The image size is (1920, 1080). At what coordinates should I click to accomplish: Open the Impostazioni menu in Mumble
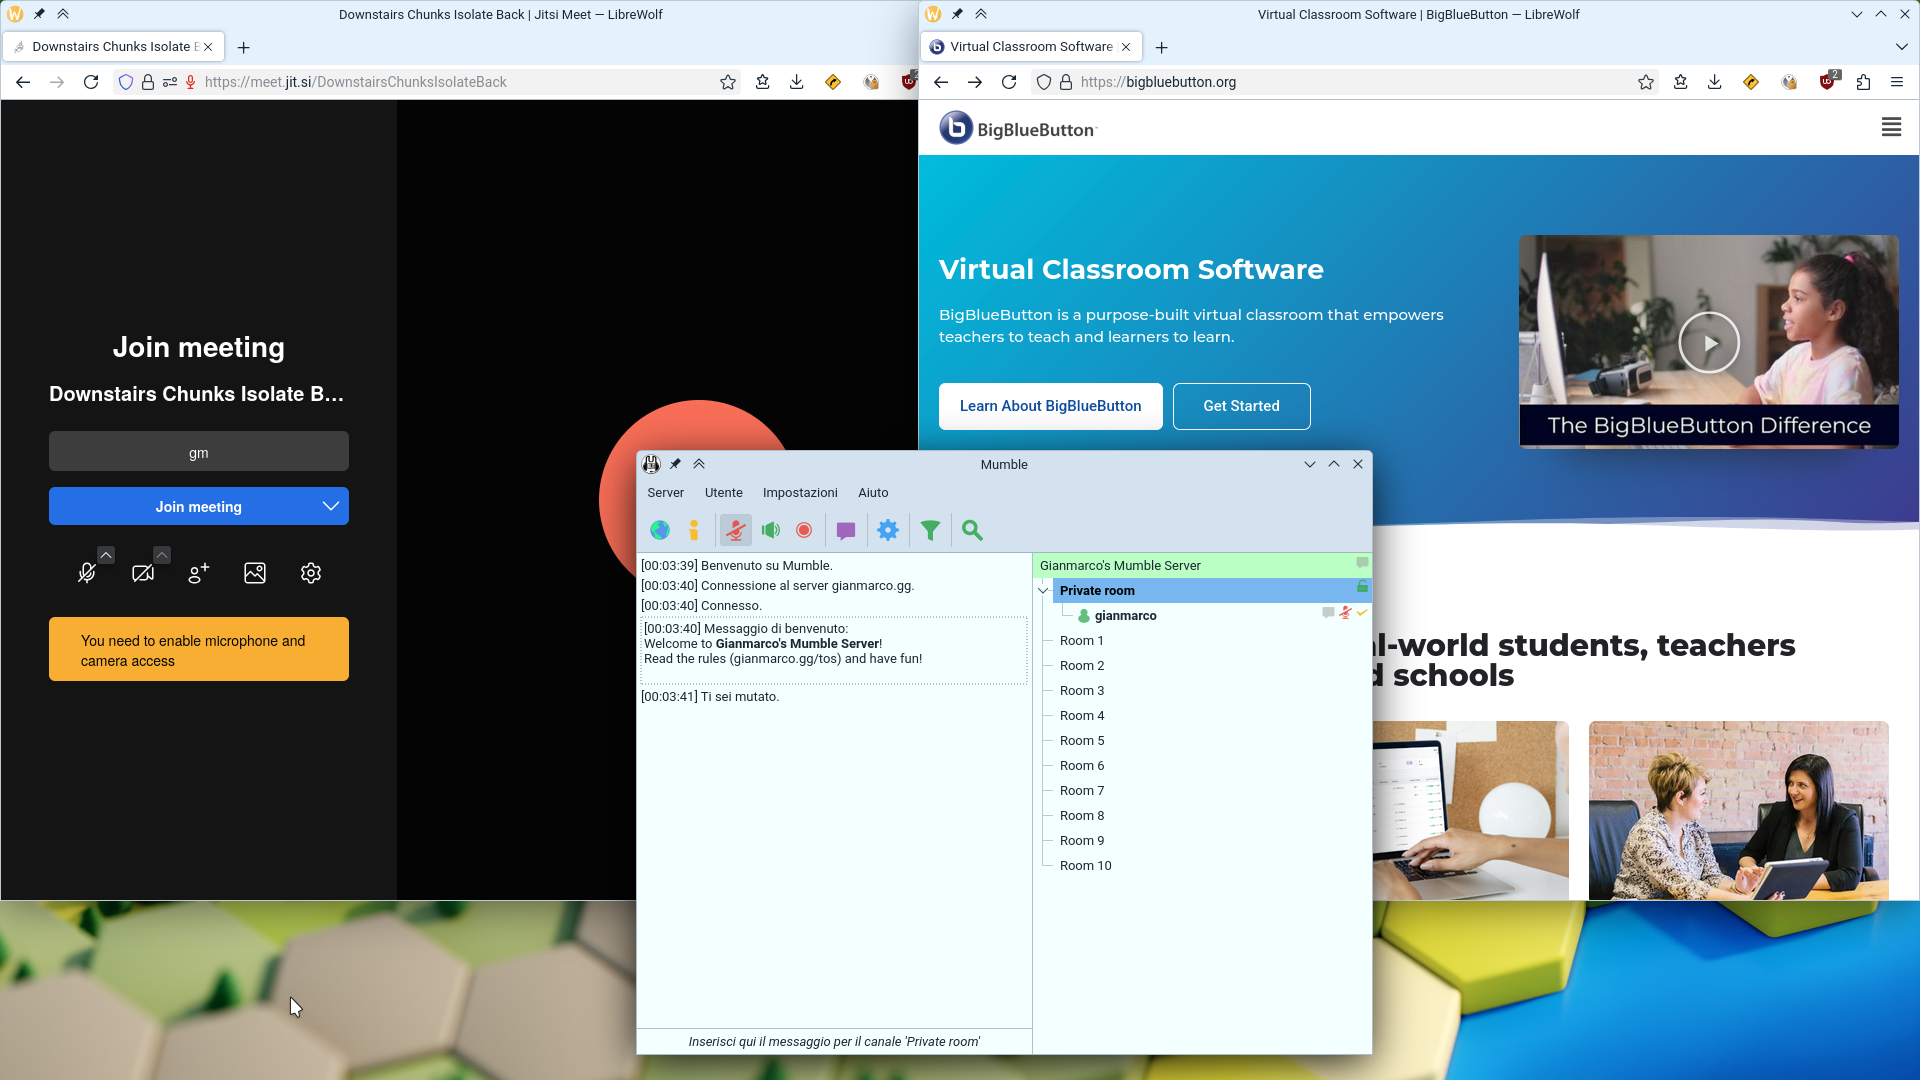[x=800, y=493]
